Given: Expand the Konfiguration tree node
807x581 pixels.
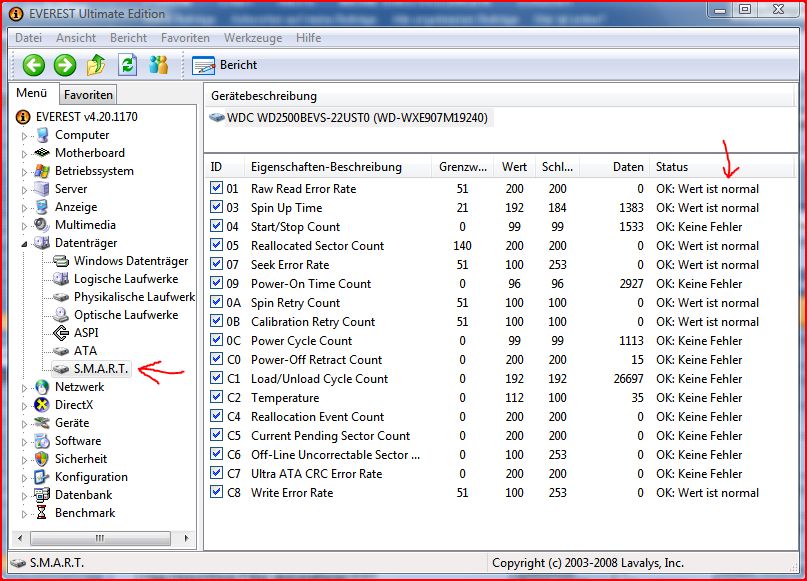Looking at the screenshot, I should (x=24, y=478).
